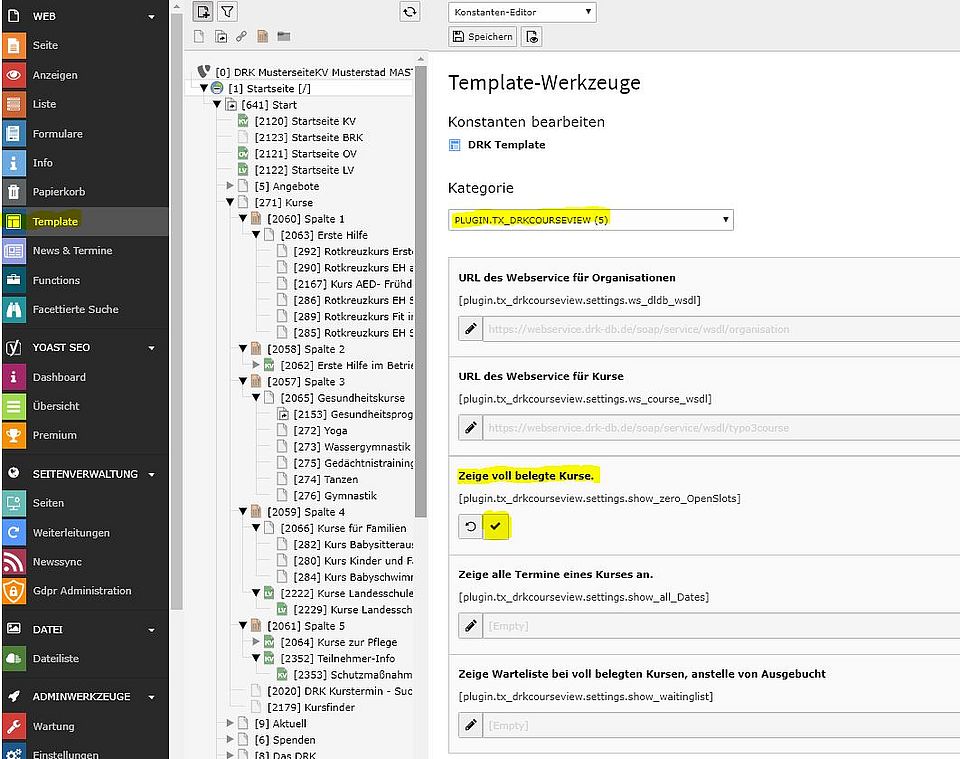Open the Konstanten-Editor dropdown
Viewport: 960px width, 759px height.
(x=522, y=12)
